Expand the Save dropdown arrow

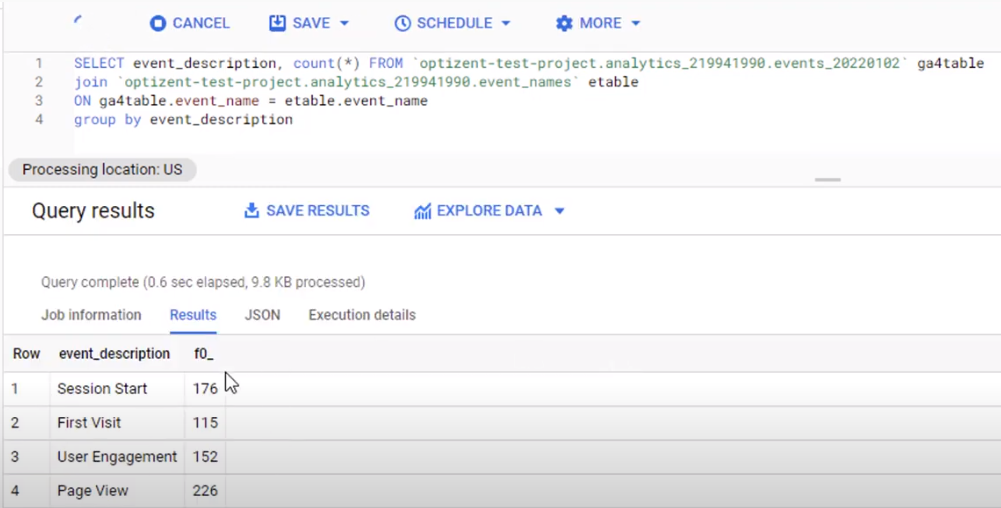tap(345, 23)
